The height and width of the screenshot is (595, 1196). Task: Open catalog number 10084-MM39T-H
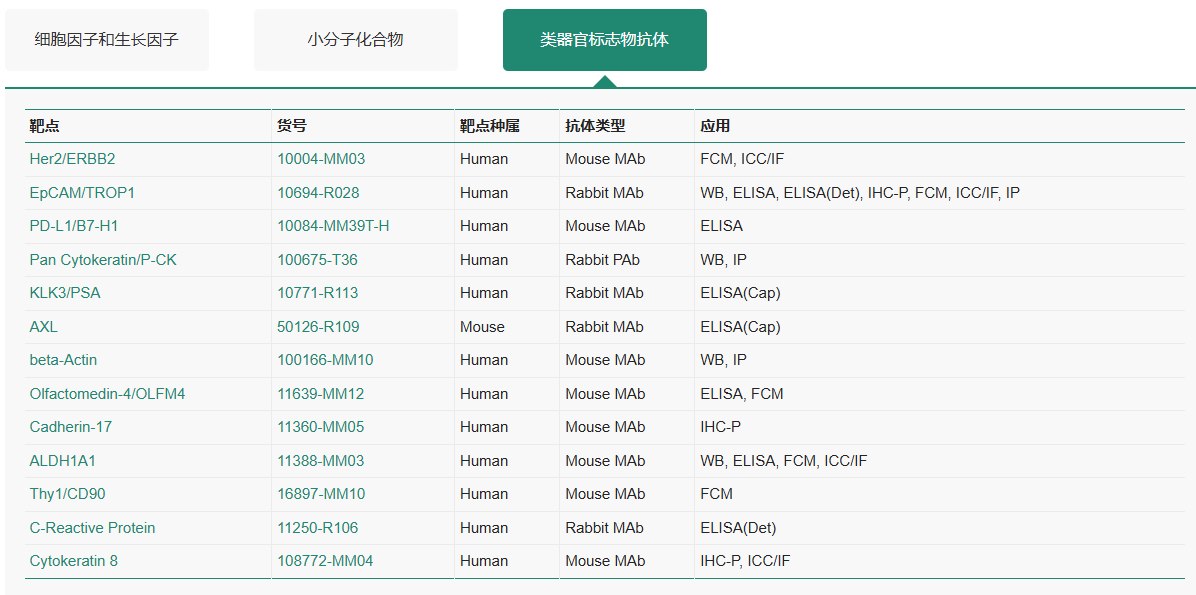tap(333, 227)
